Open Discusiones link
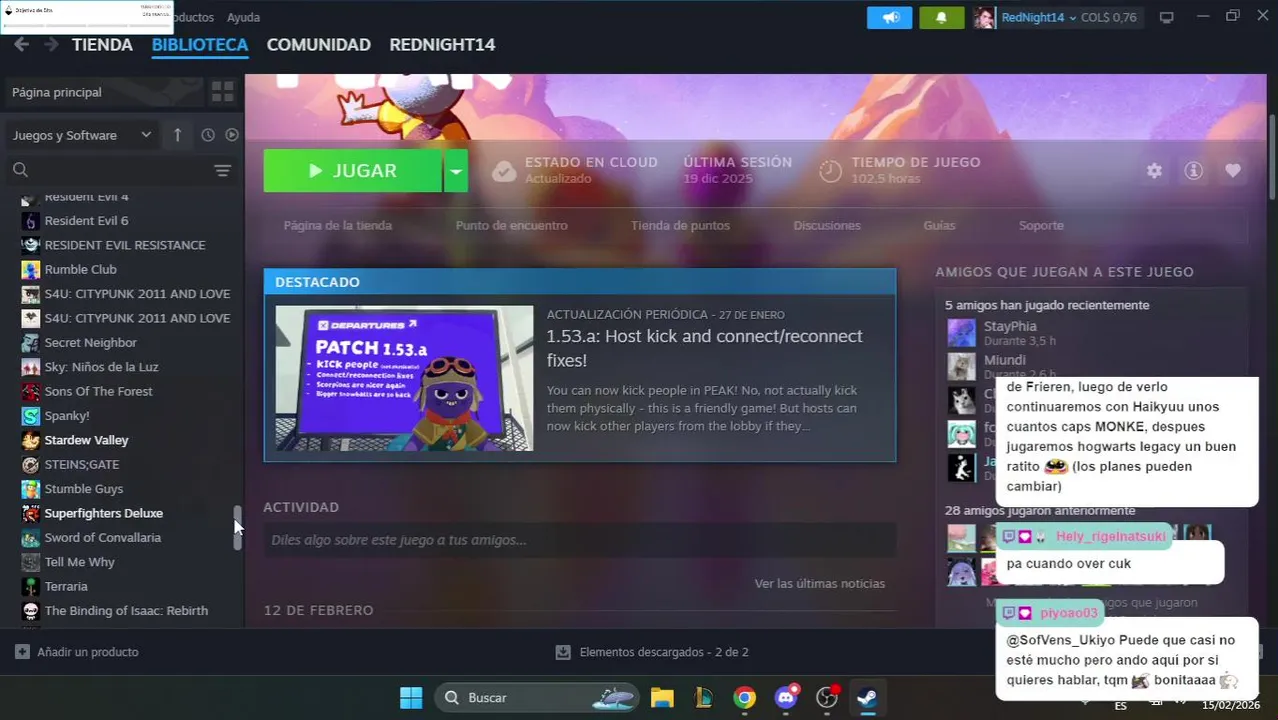The height and width of the screenshot is (720, 1278). point(827,225)
